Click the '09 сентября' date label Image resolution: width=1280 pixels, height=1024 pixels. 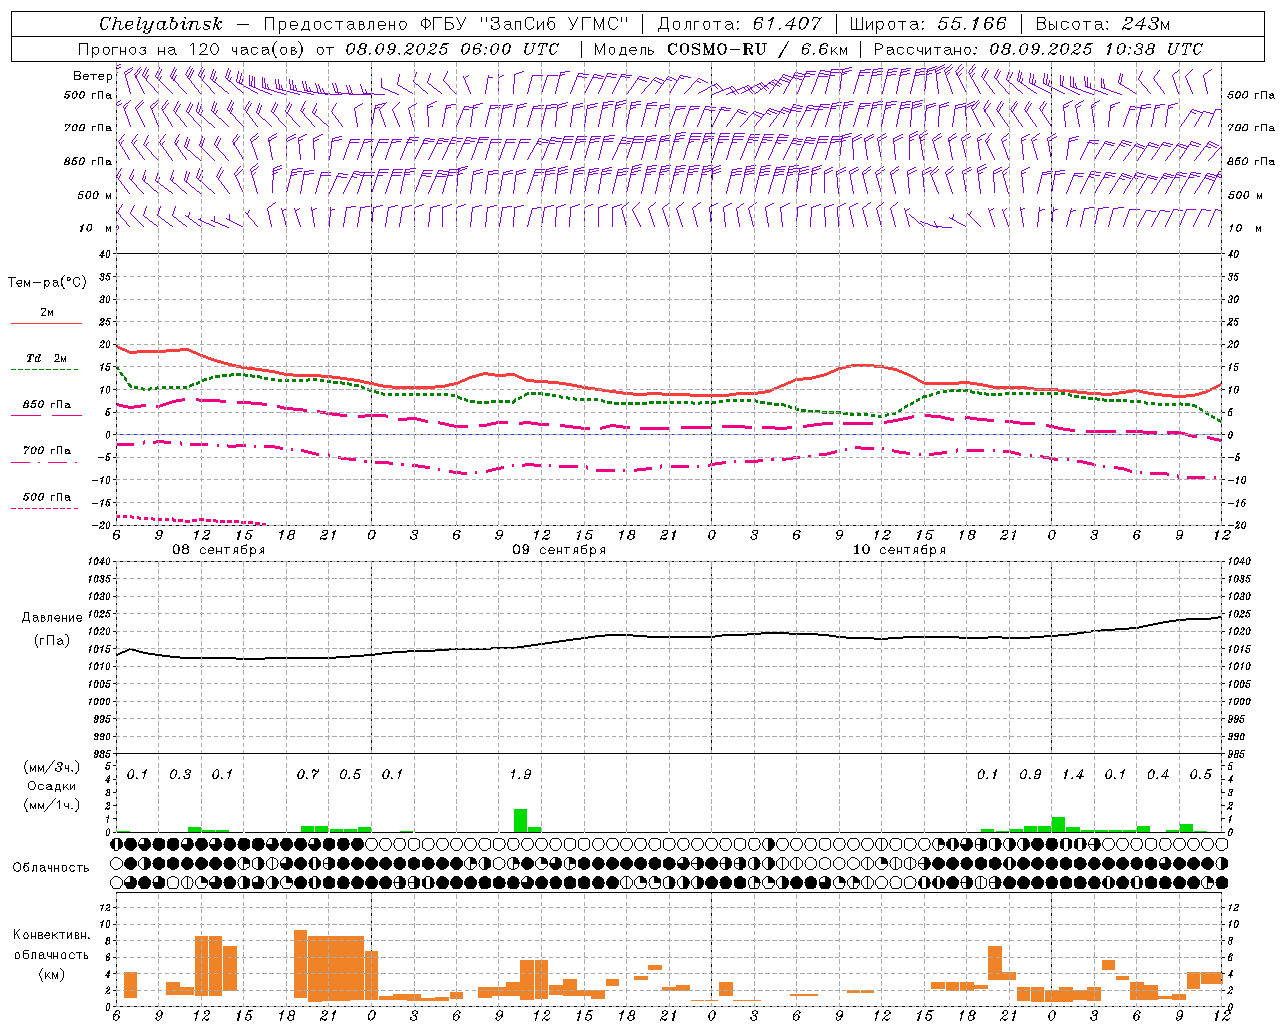point(559,550)
